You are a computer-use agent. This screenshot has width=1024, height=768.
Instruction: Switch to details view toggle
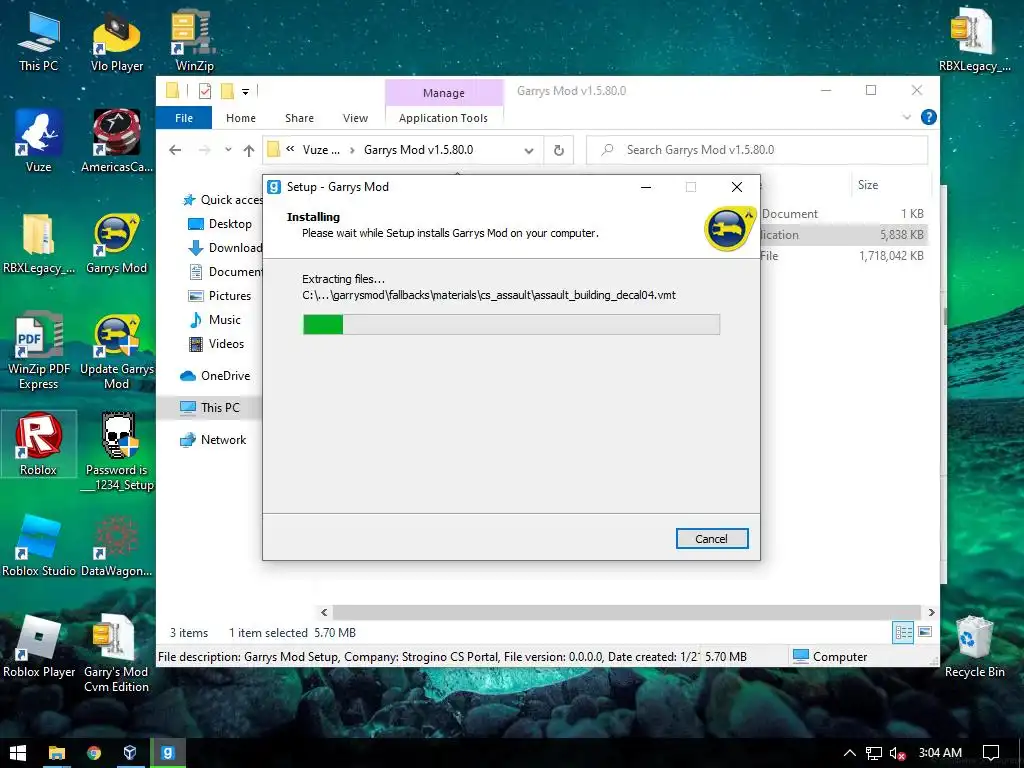904,632
